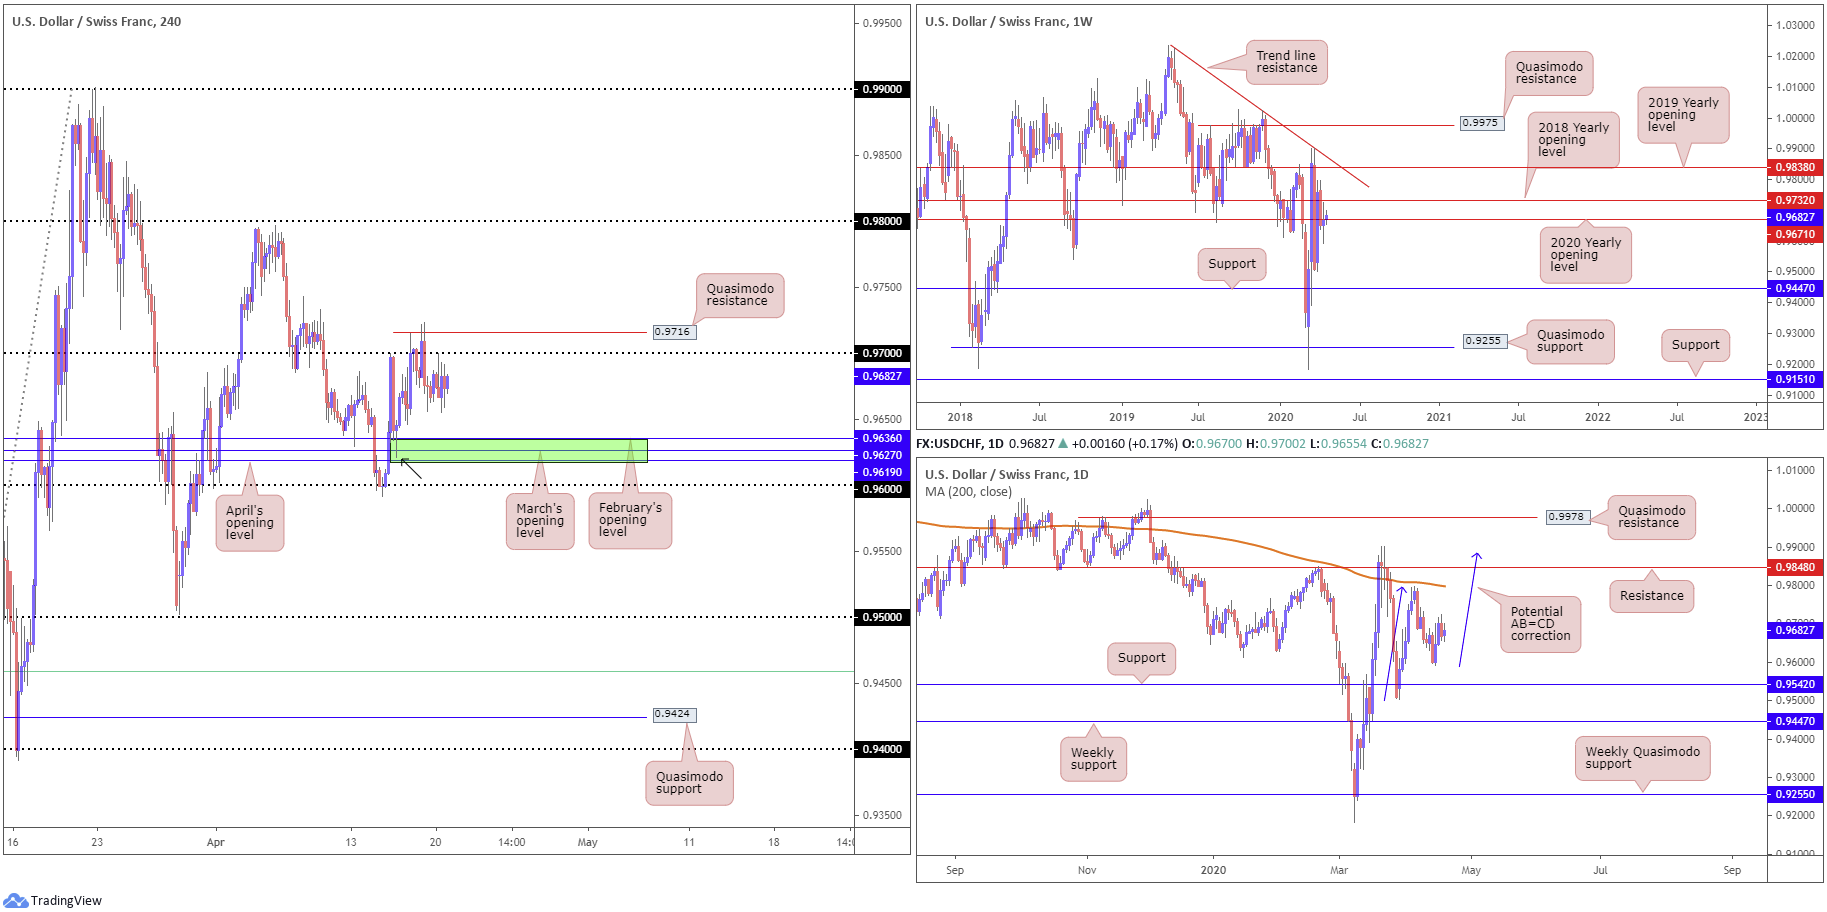Click the Apr label on the 240 time axis
1827x912 pixels.
click(216, 842)
